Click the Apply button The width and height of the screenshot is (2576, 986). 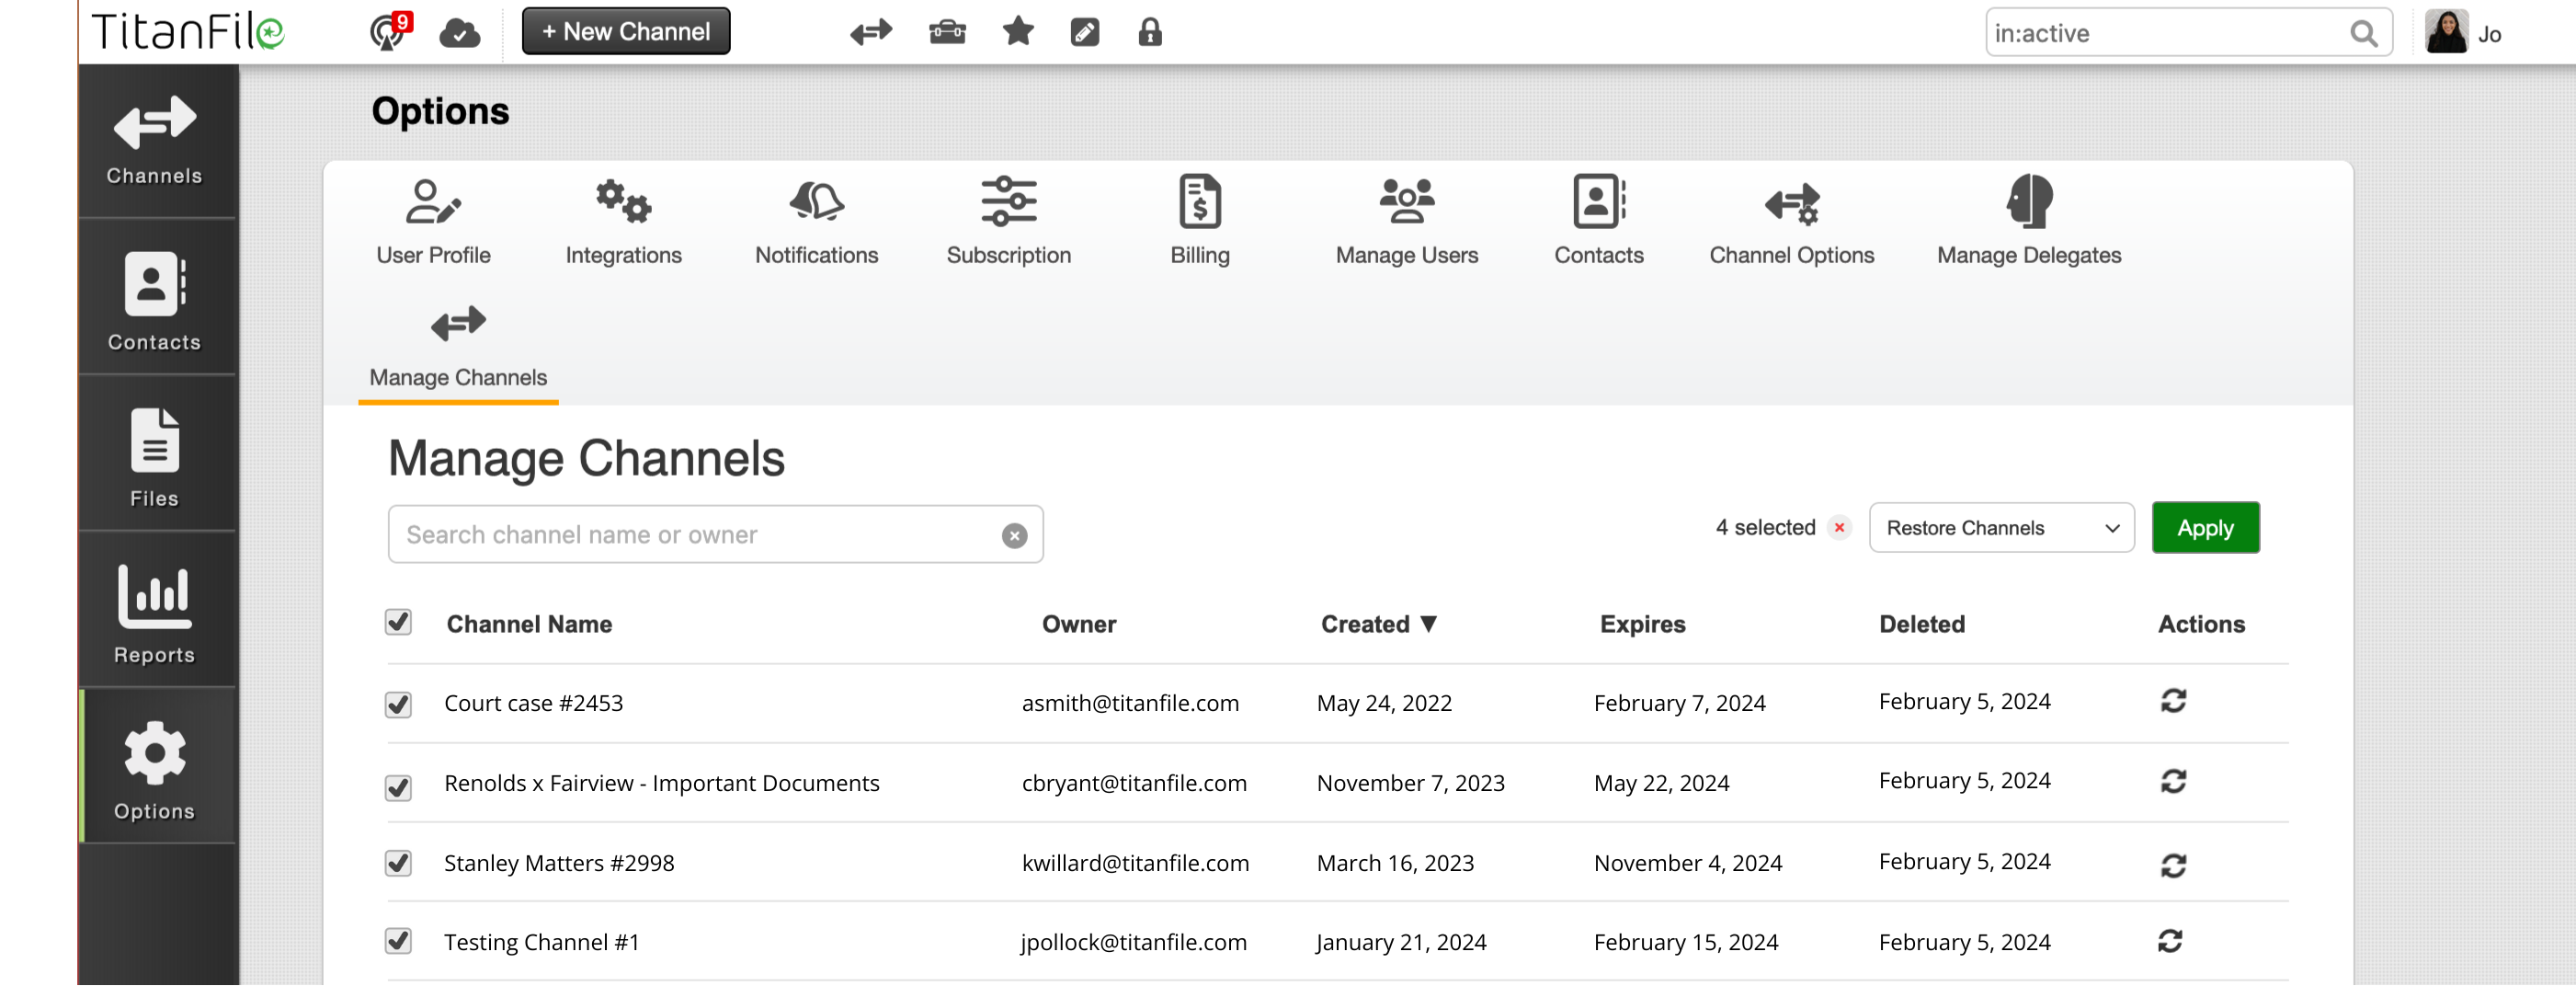coord(2205,527)
